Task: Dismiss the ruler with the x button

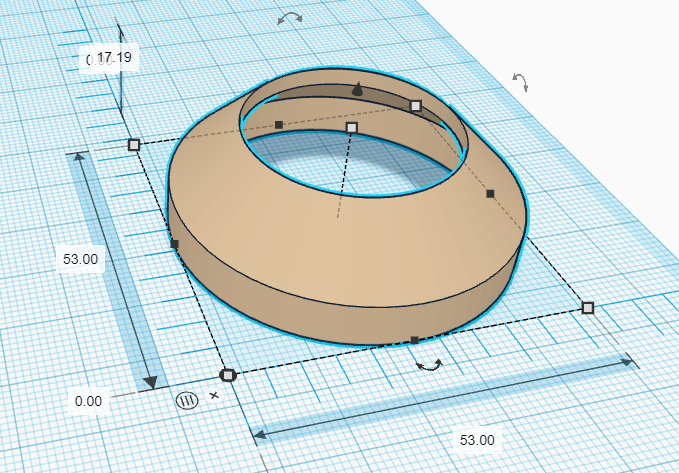Action: pyautogui.click(x=214, y=395)
